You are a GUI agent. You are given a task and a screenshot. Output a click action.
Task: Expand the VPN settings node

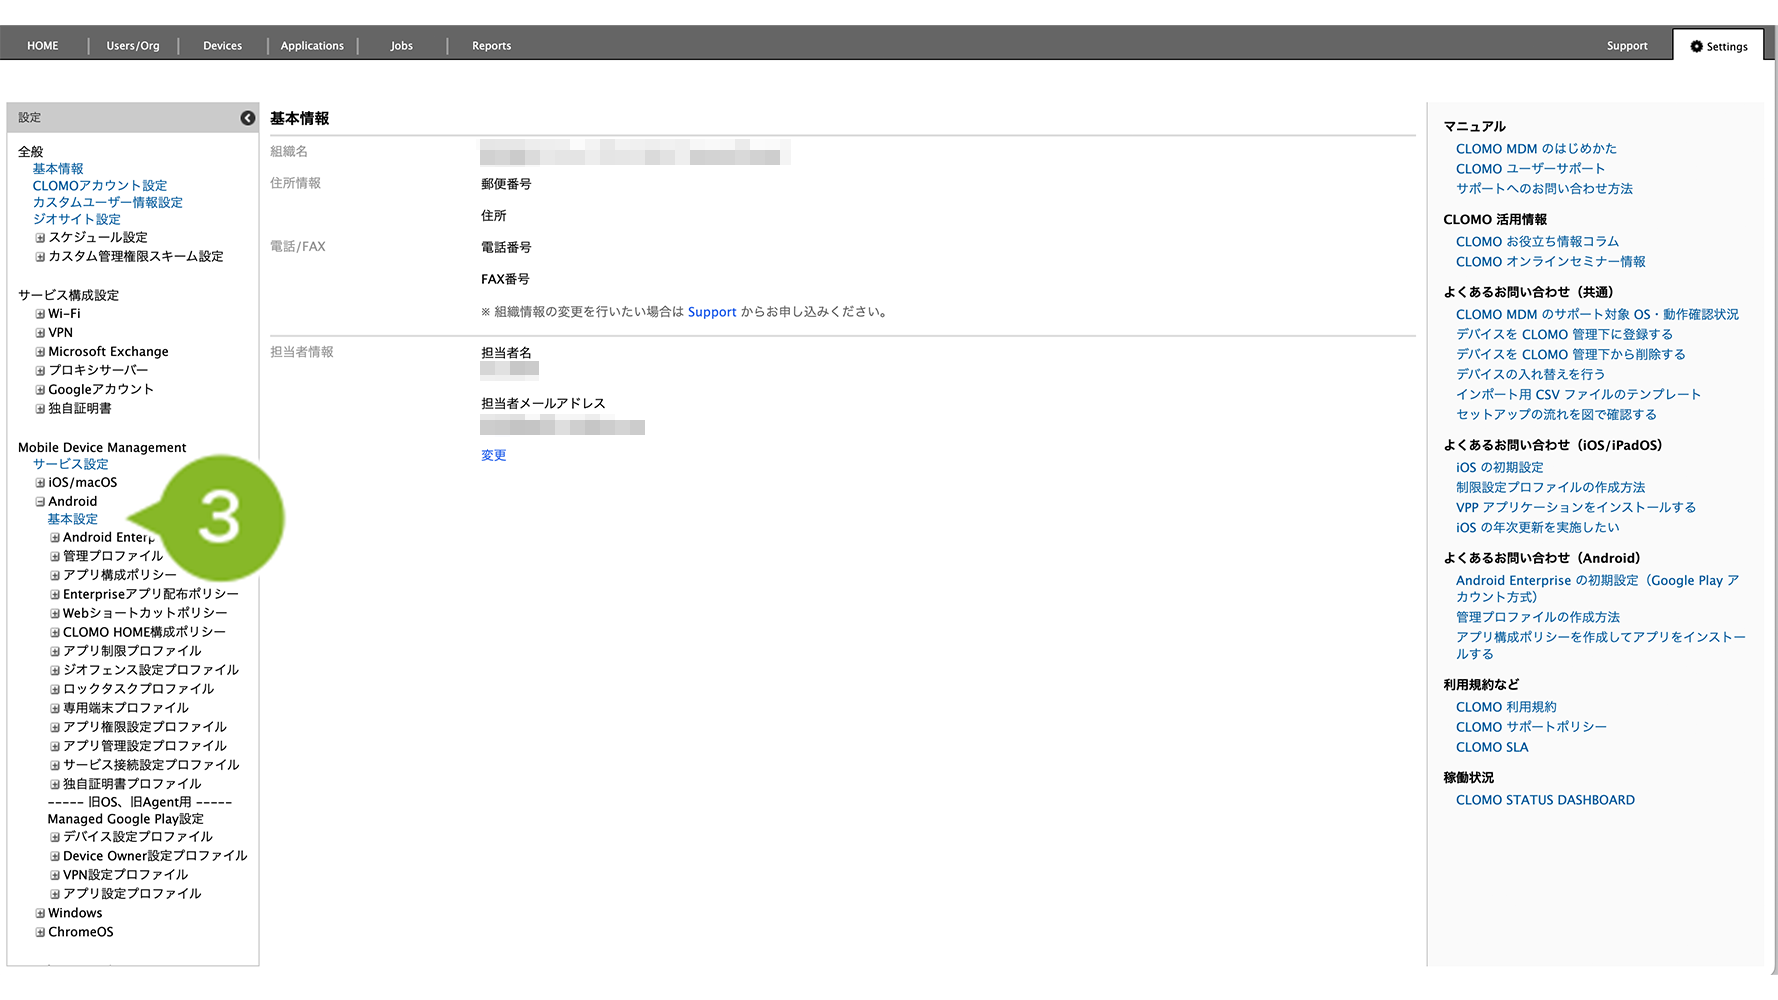[40, 333]
